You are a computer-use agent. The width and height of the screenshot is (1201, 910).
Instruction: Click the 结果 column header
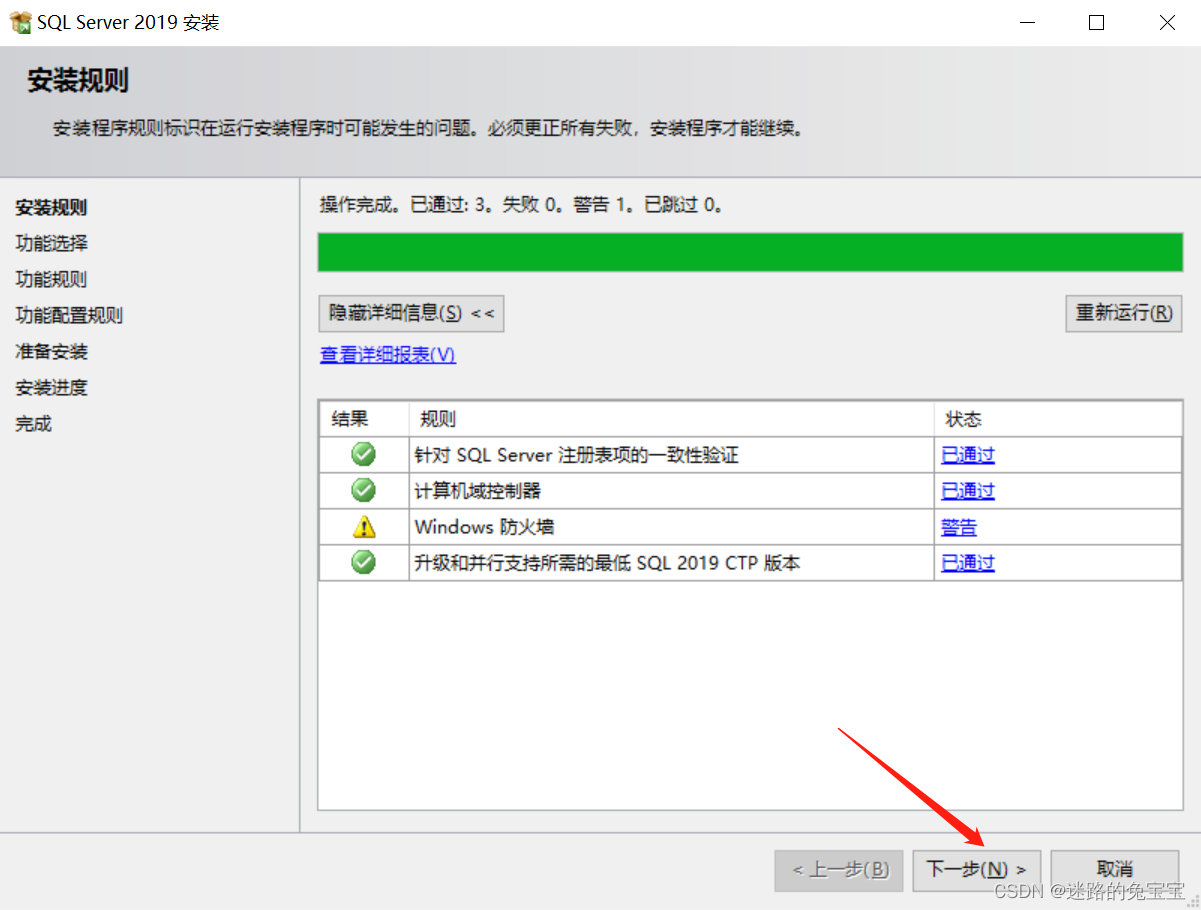point(364,419)
